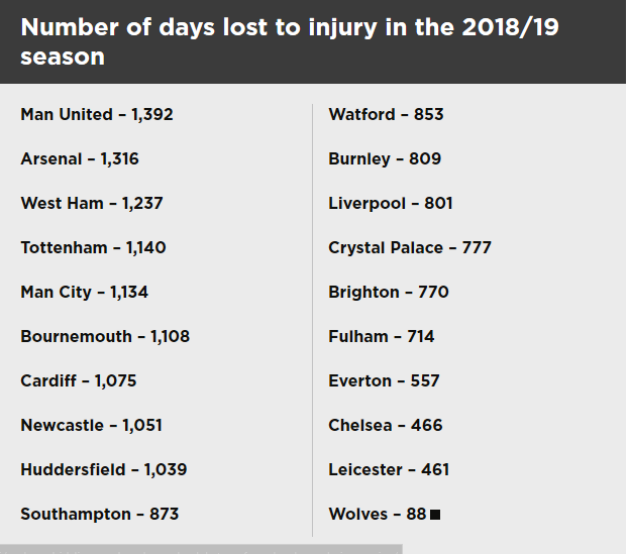Click the Crystal Palace – 777 row

coord(410,248)
